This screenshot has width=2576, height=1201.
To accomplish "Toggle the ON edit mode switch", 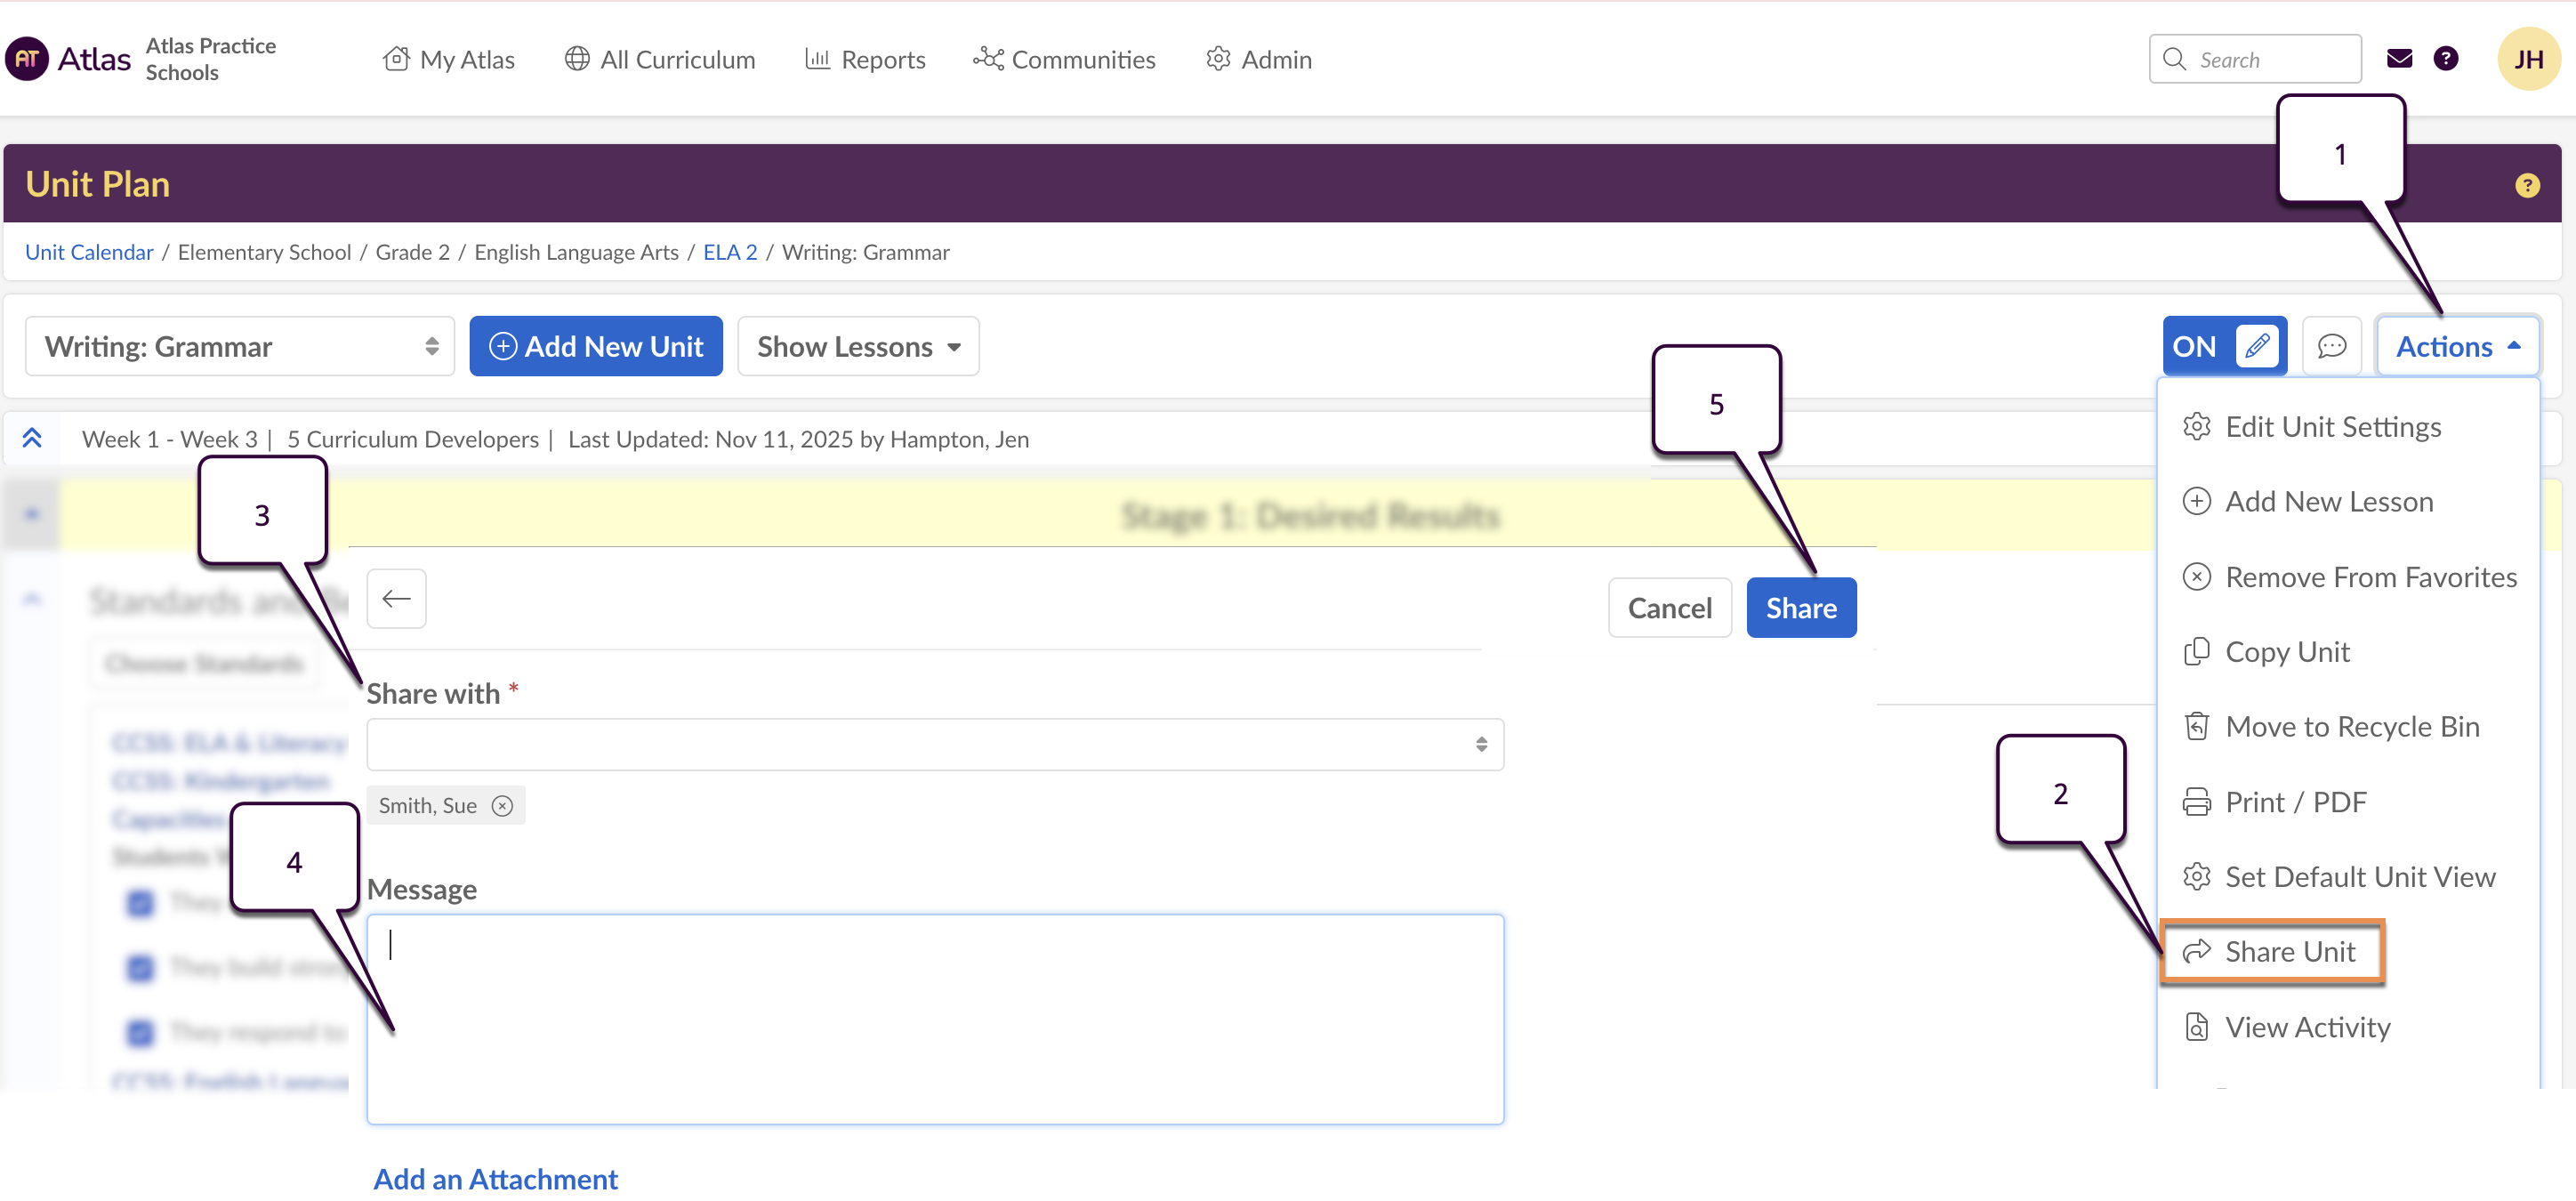I will tap(2223, 346).
